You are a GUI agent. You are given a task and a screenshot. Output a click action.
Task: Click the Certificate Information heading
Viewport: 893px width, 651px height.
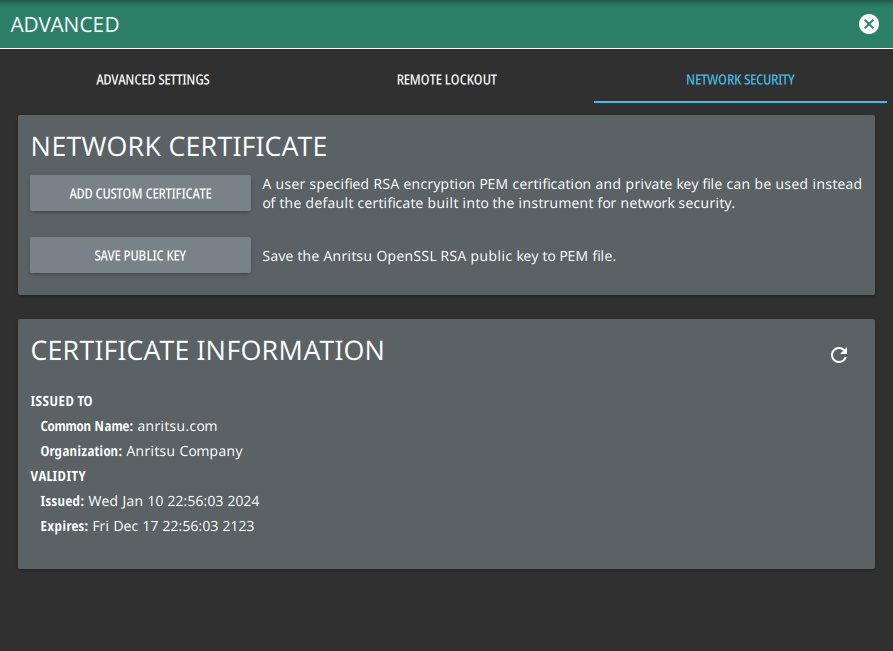[x=207, y=350]
